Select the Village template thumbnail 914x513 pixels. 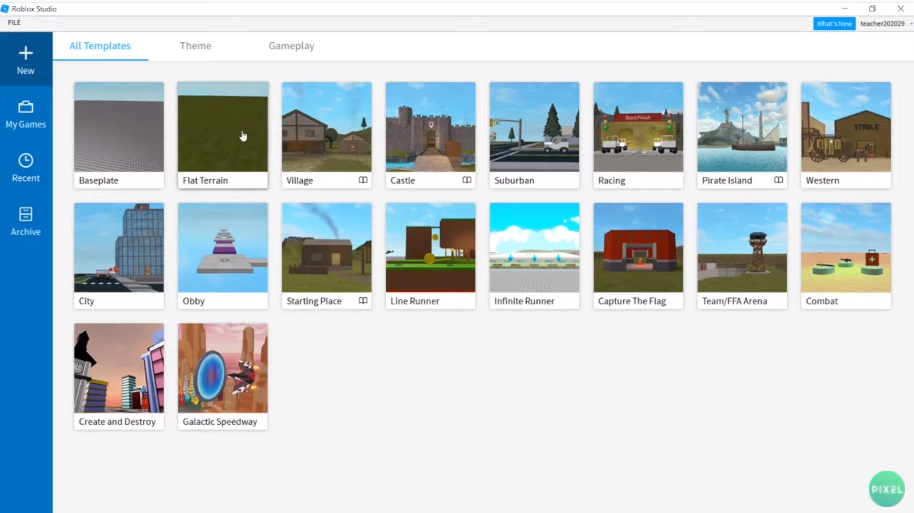[x=326, y=127]
